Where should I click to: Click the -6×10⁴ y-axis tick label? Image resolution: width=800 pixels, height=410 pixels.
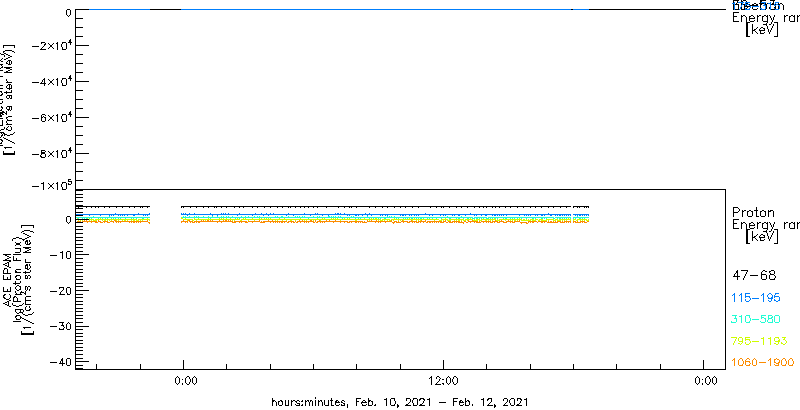[x=51, y=118]
